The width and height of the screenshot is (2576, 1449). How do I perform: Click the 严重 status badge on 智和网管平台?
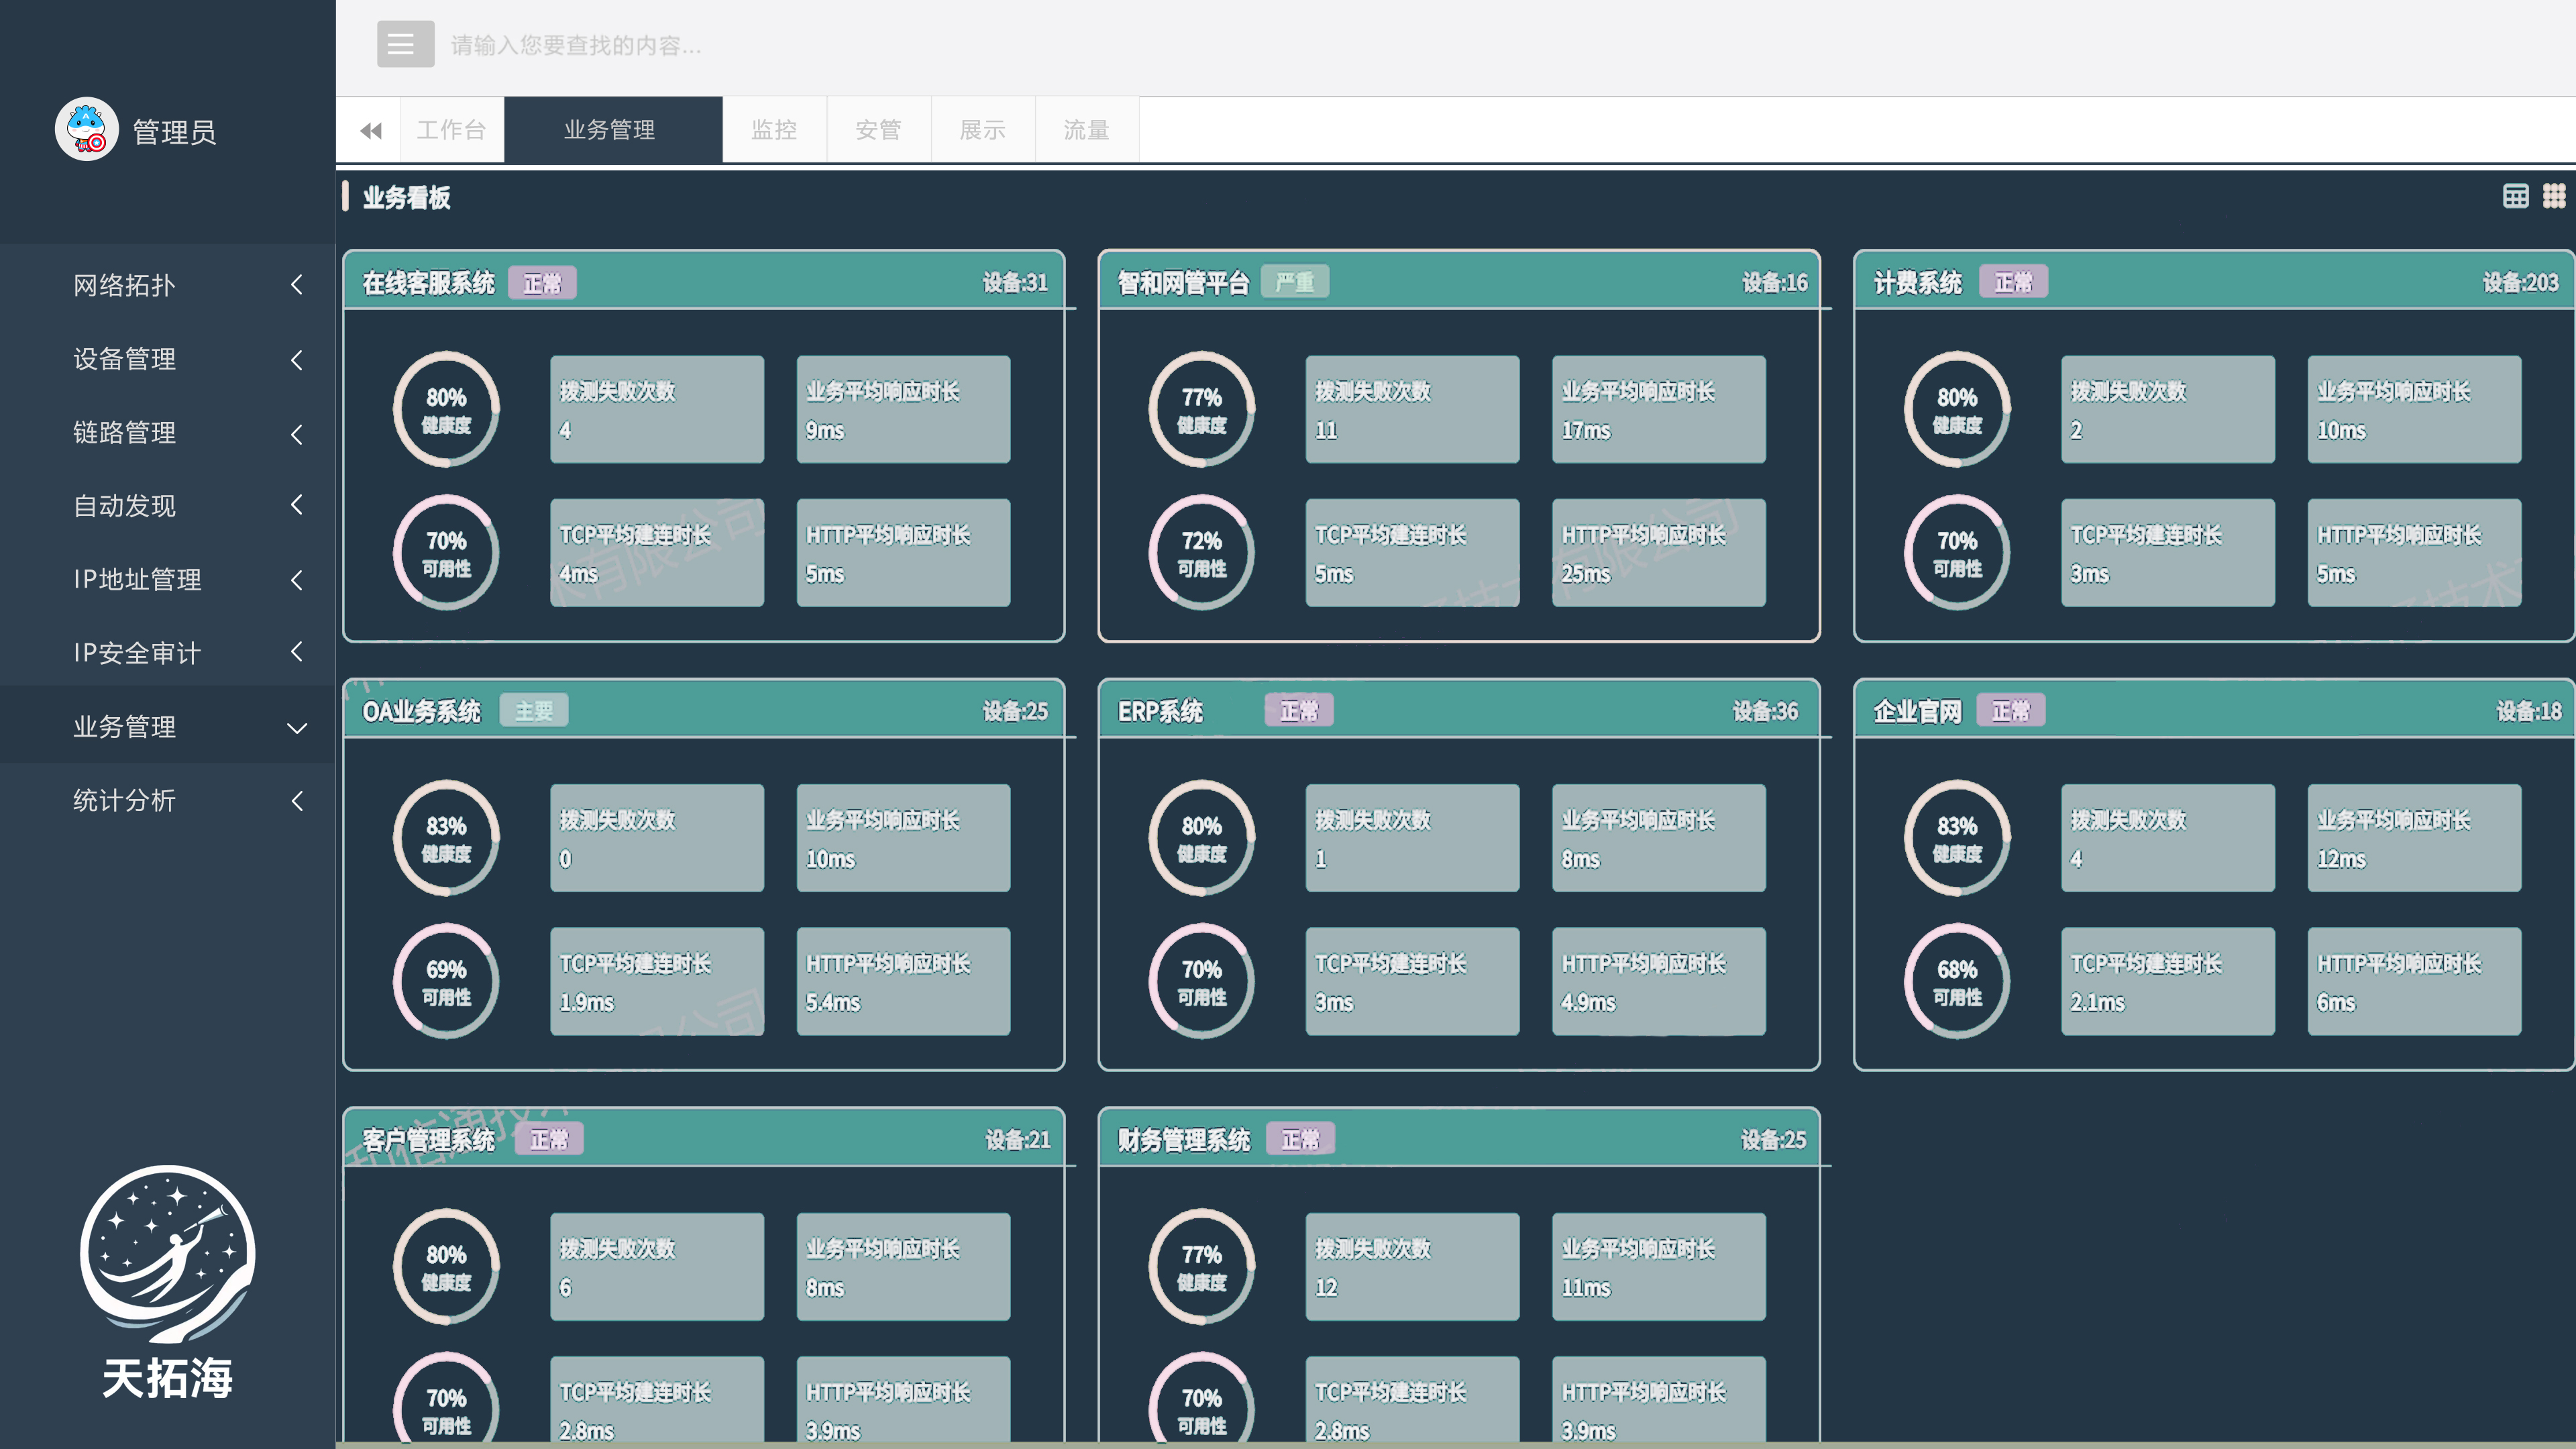[1294, 283]
